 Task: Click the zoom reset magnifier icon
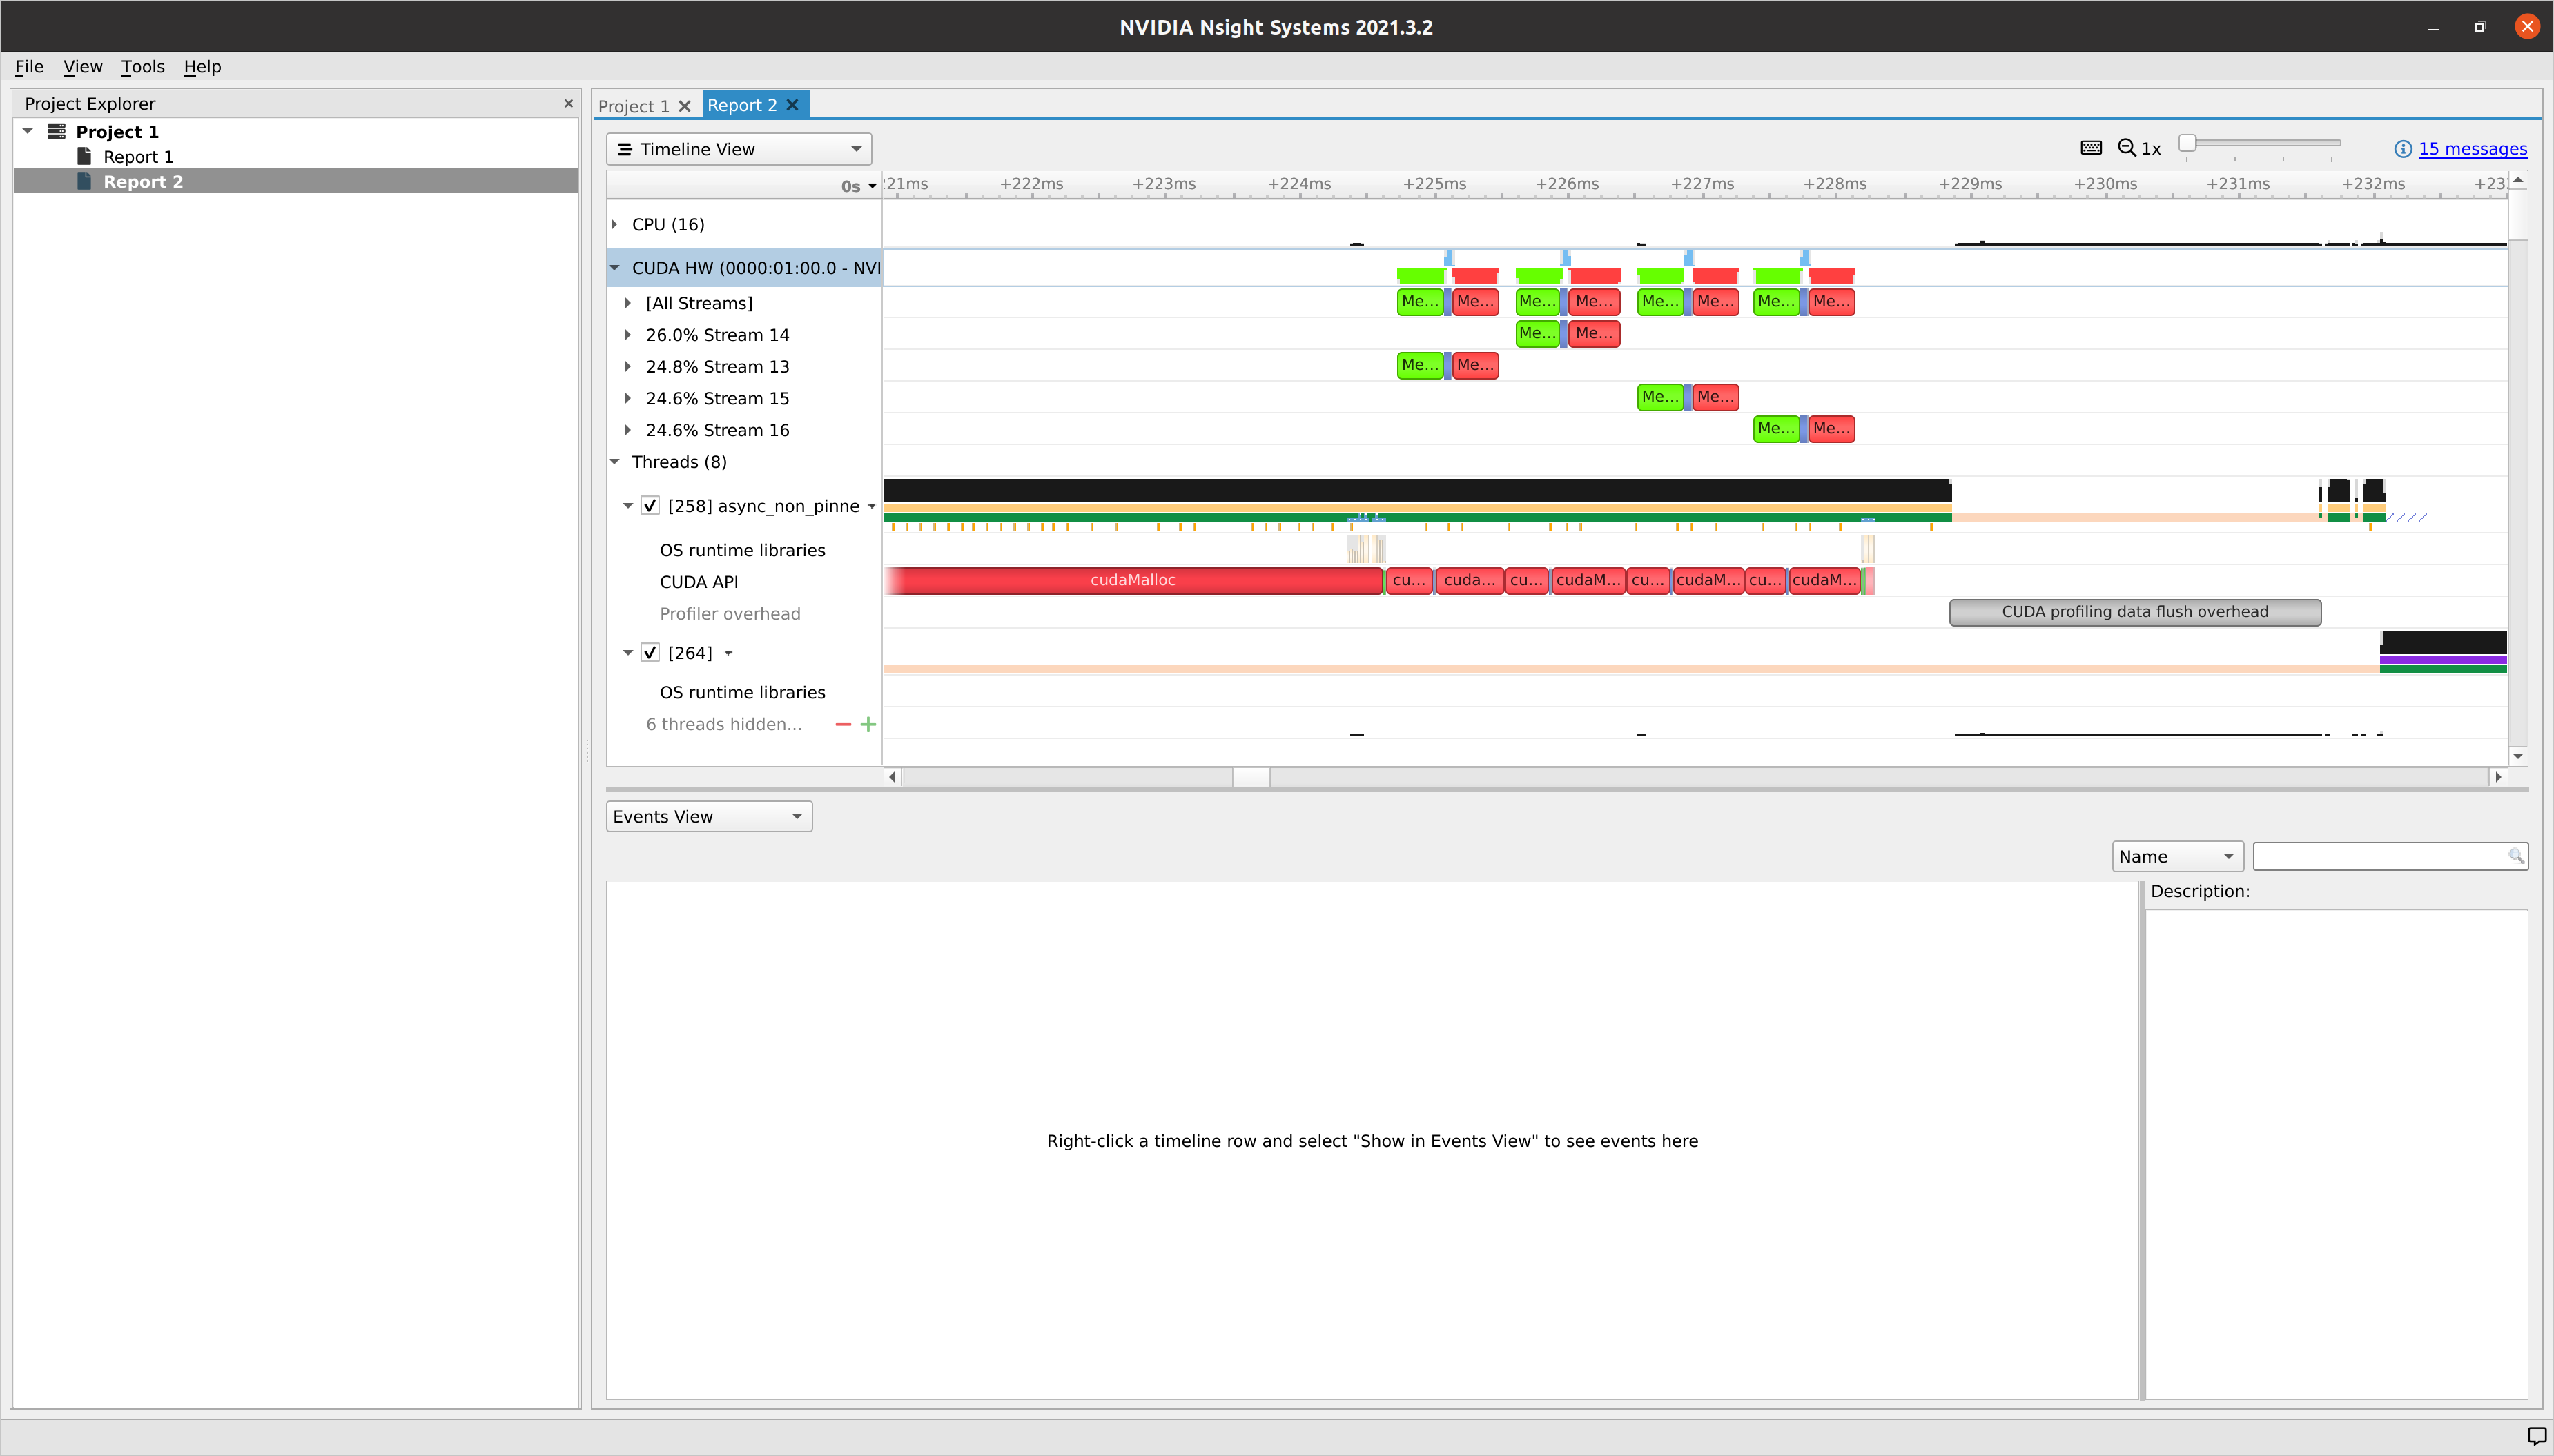pyautogui.click(x=2126, y=148)
